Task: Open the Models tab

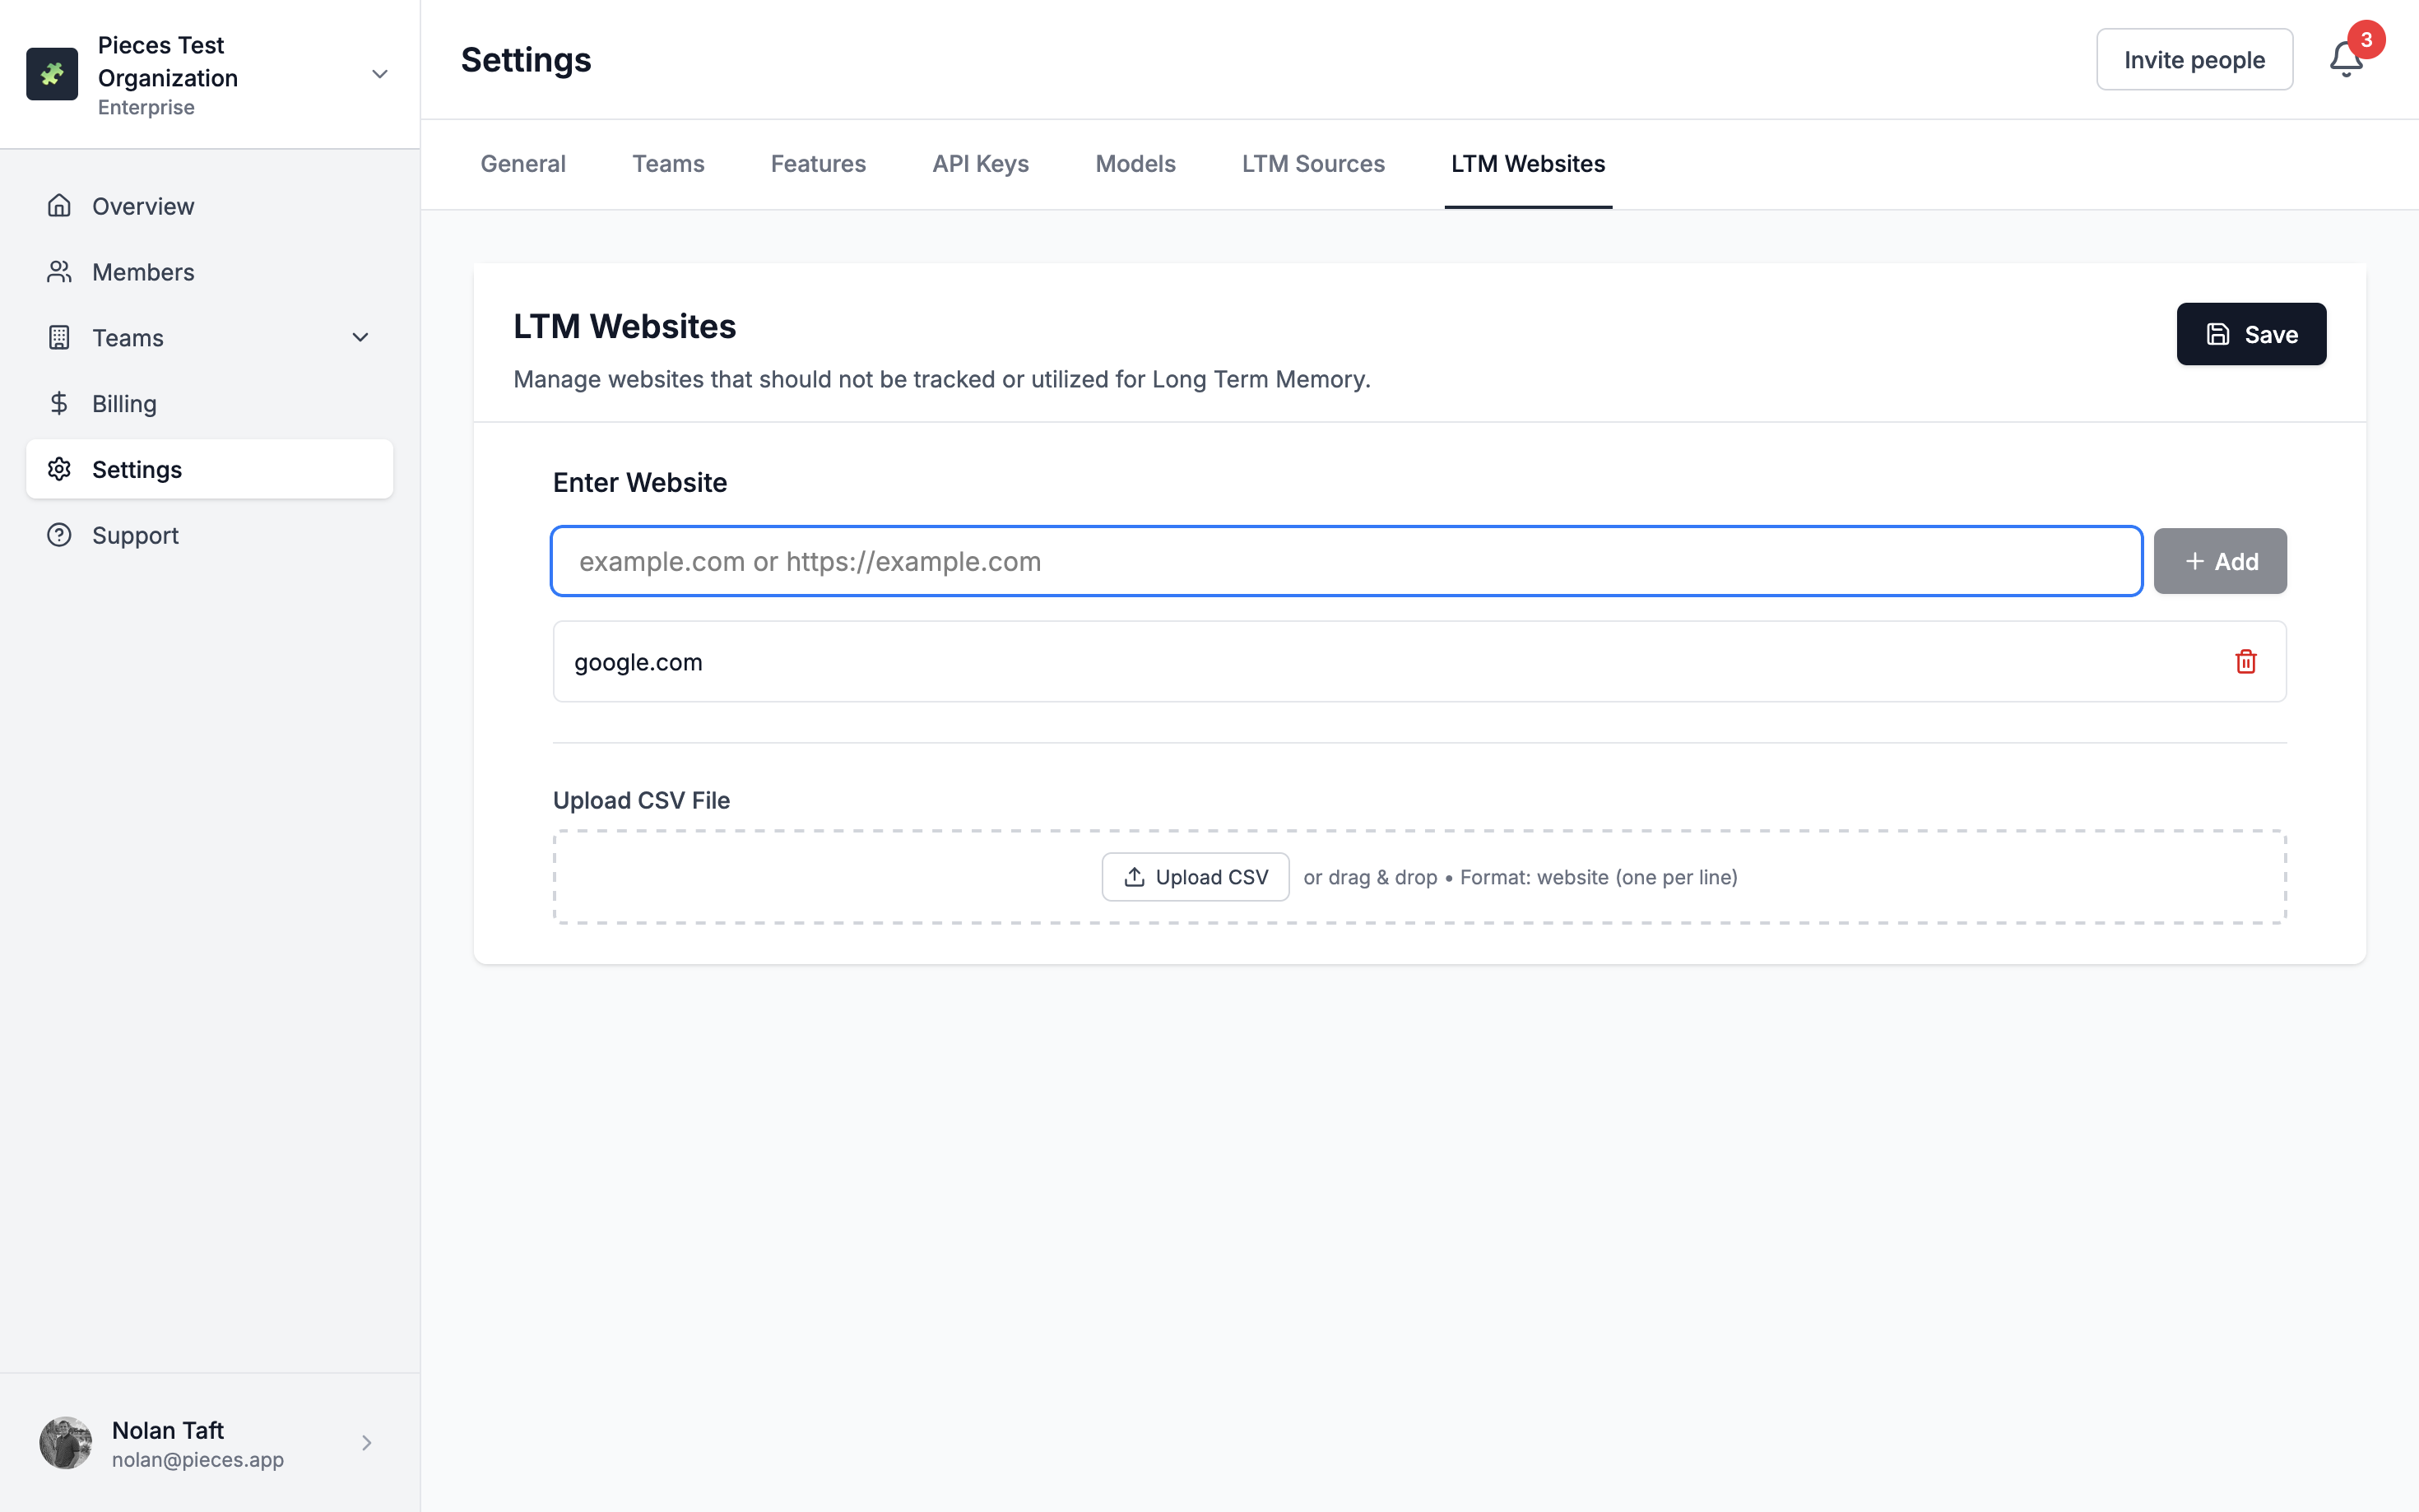Action: tap(1135, 164)
